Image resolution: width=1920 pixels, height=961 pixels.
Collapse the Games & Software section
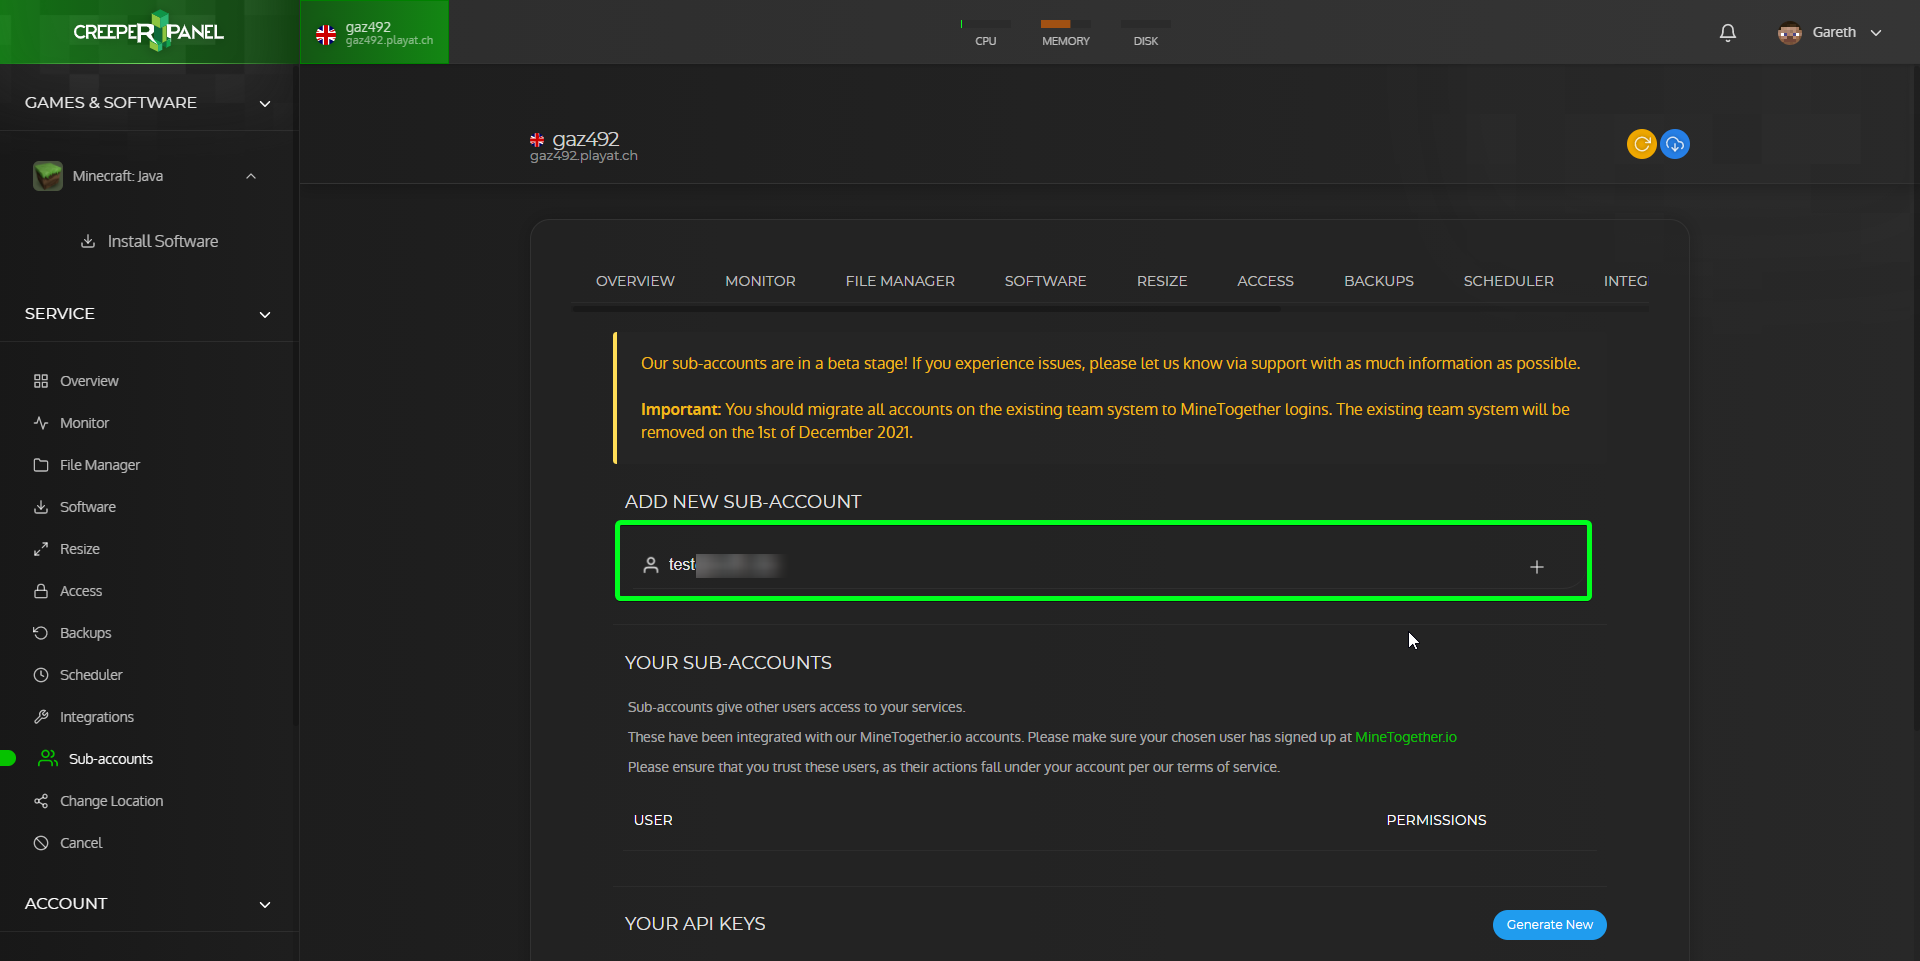tap(265, 103)
